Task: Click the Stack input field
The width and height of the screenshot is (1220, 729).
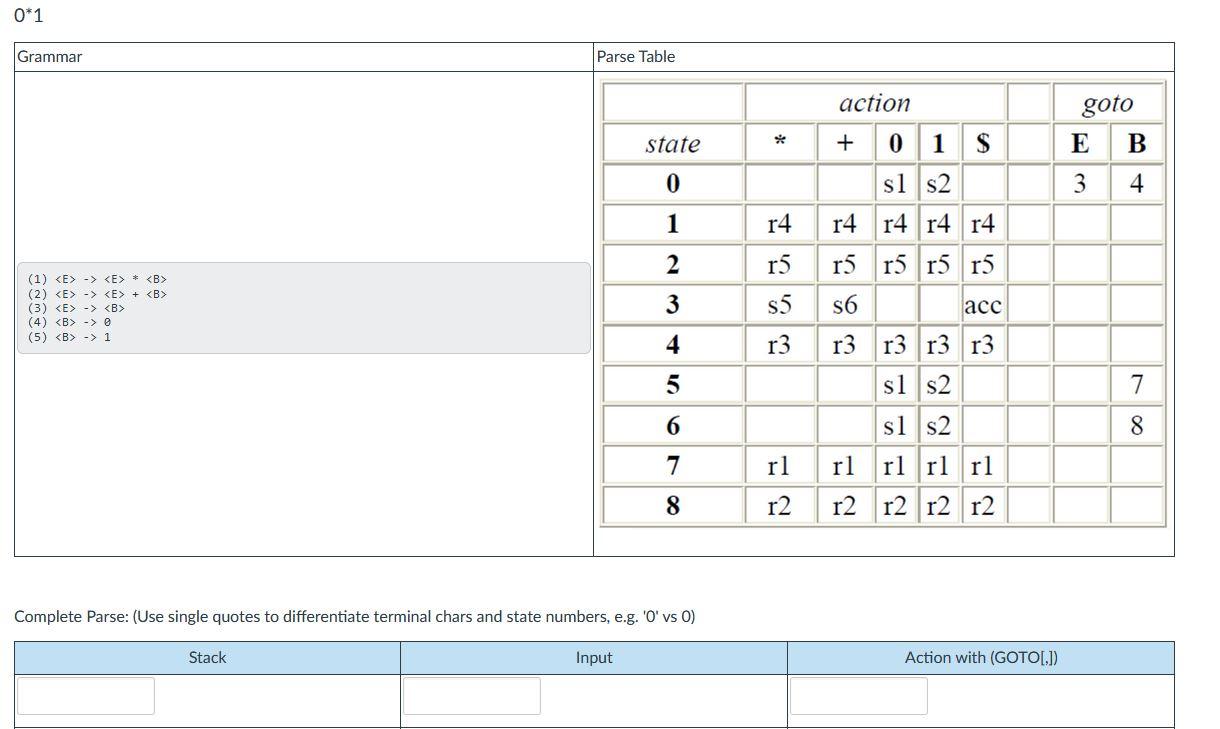Action: point(85,695)
